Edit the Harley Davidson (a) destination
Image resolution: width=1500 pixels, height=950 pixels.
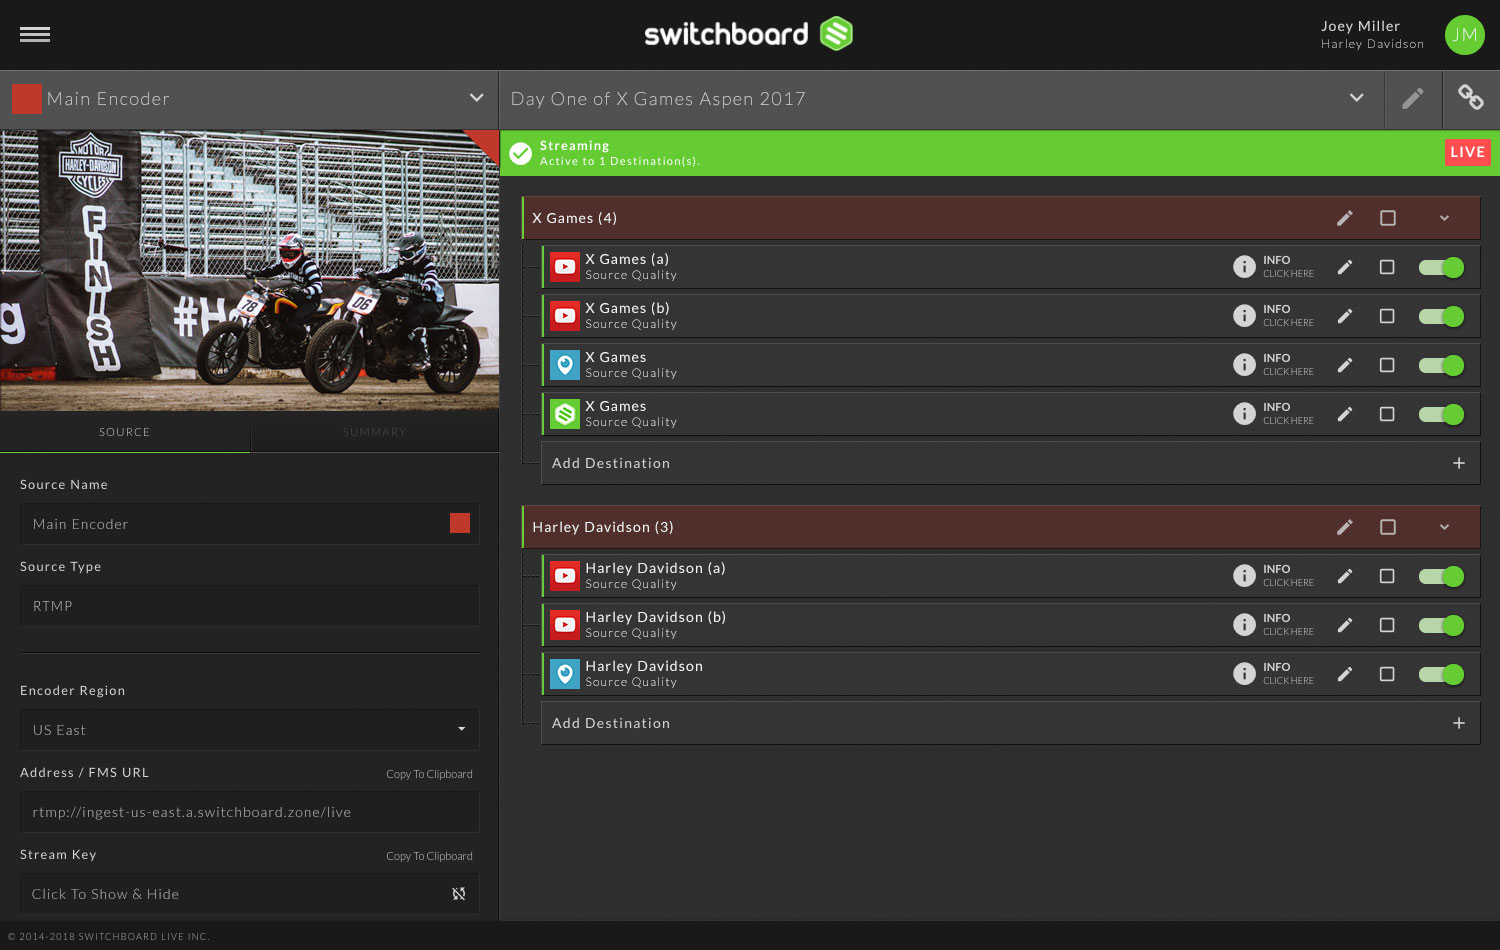(1345, 576)
